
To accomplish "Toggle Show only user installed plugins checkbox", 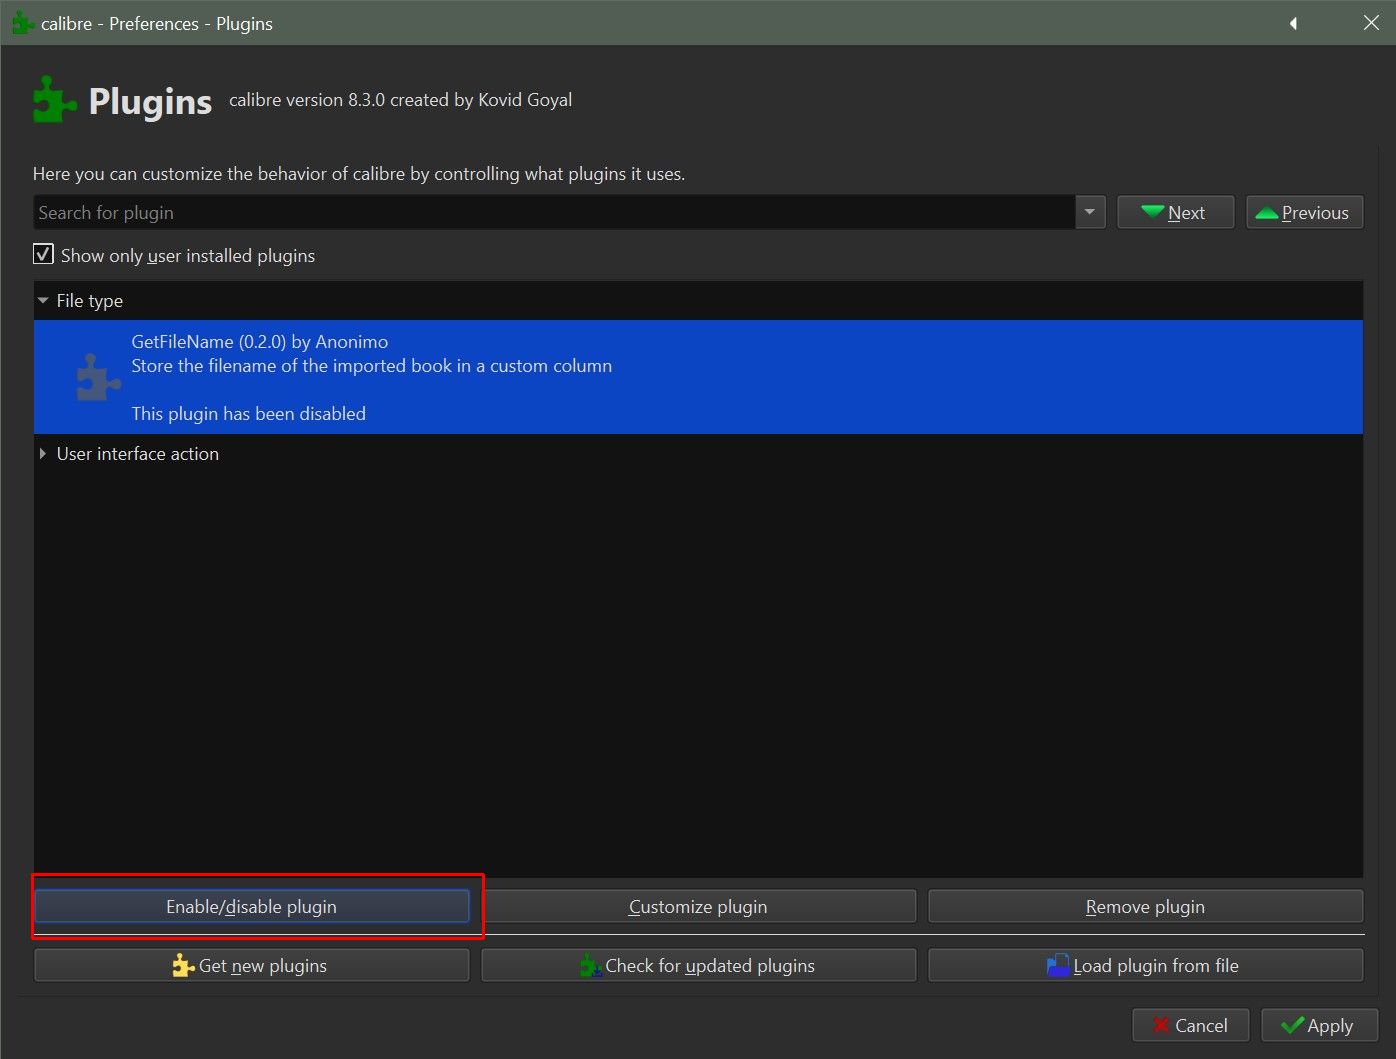I will click(x=43, y=254).
